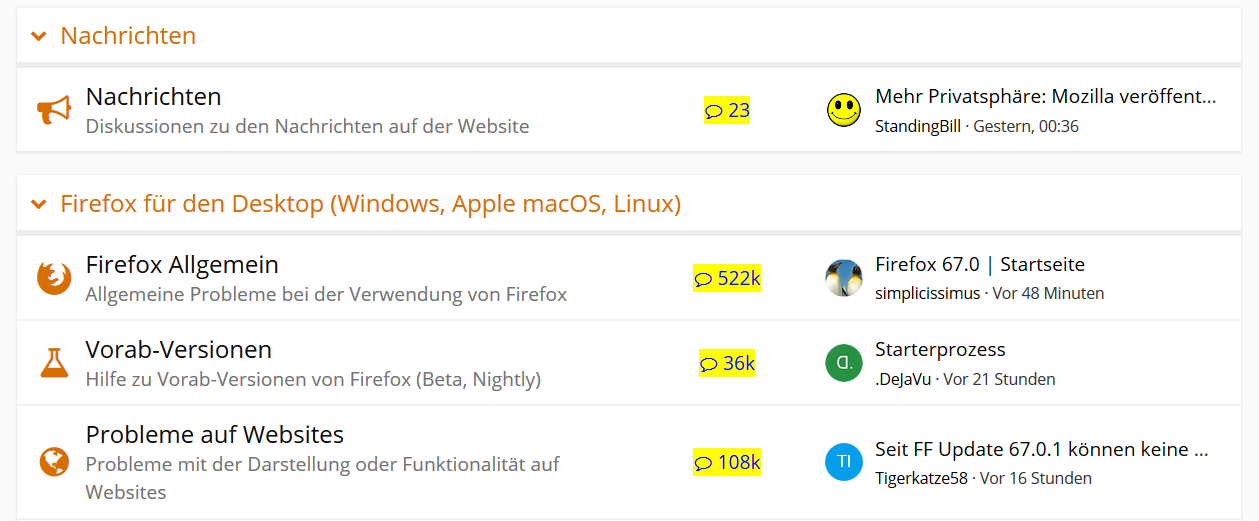Open the Nachrichten category heading link

point(128,36)
